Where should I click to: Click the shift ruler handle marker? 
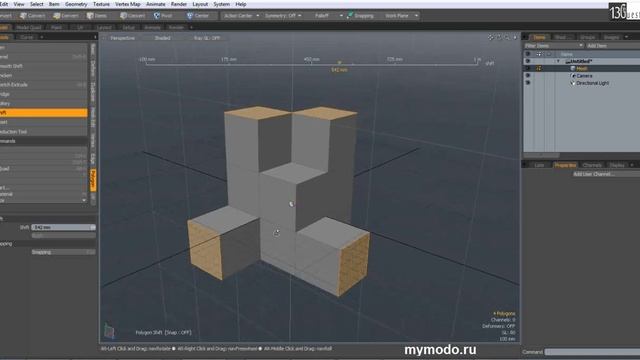[x=339, y=63]
